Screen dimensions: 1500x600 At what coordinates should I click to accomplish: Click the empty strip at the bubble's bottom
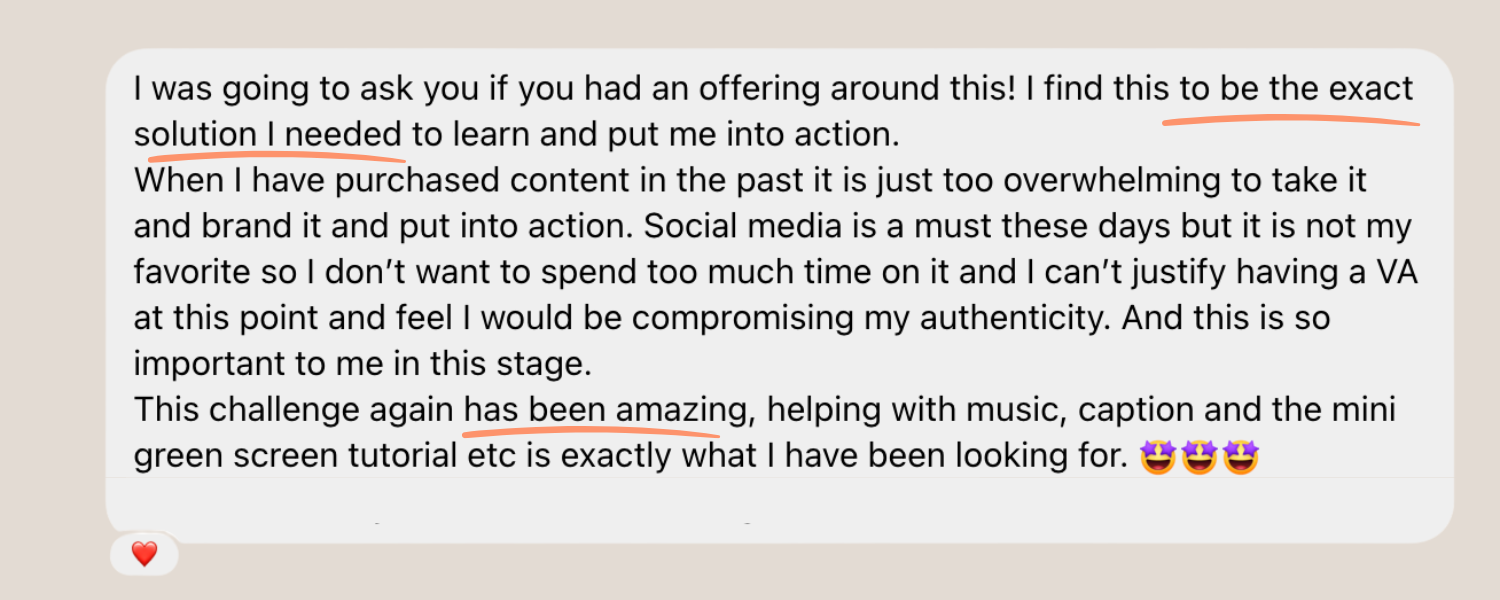(780, 510)
